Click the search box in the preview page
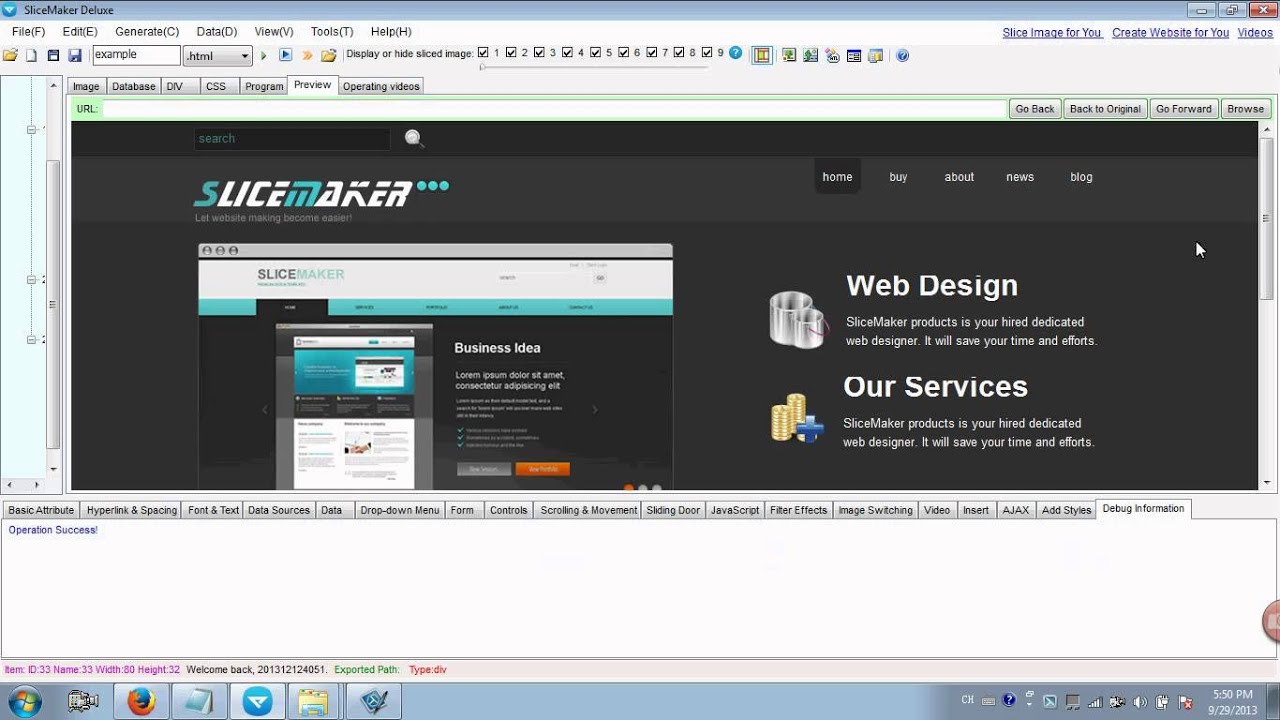 point(292,139)
